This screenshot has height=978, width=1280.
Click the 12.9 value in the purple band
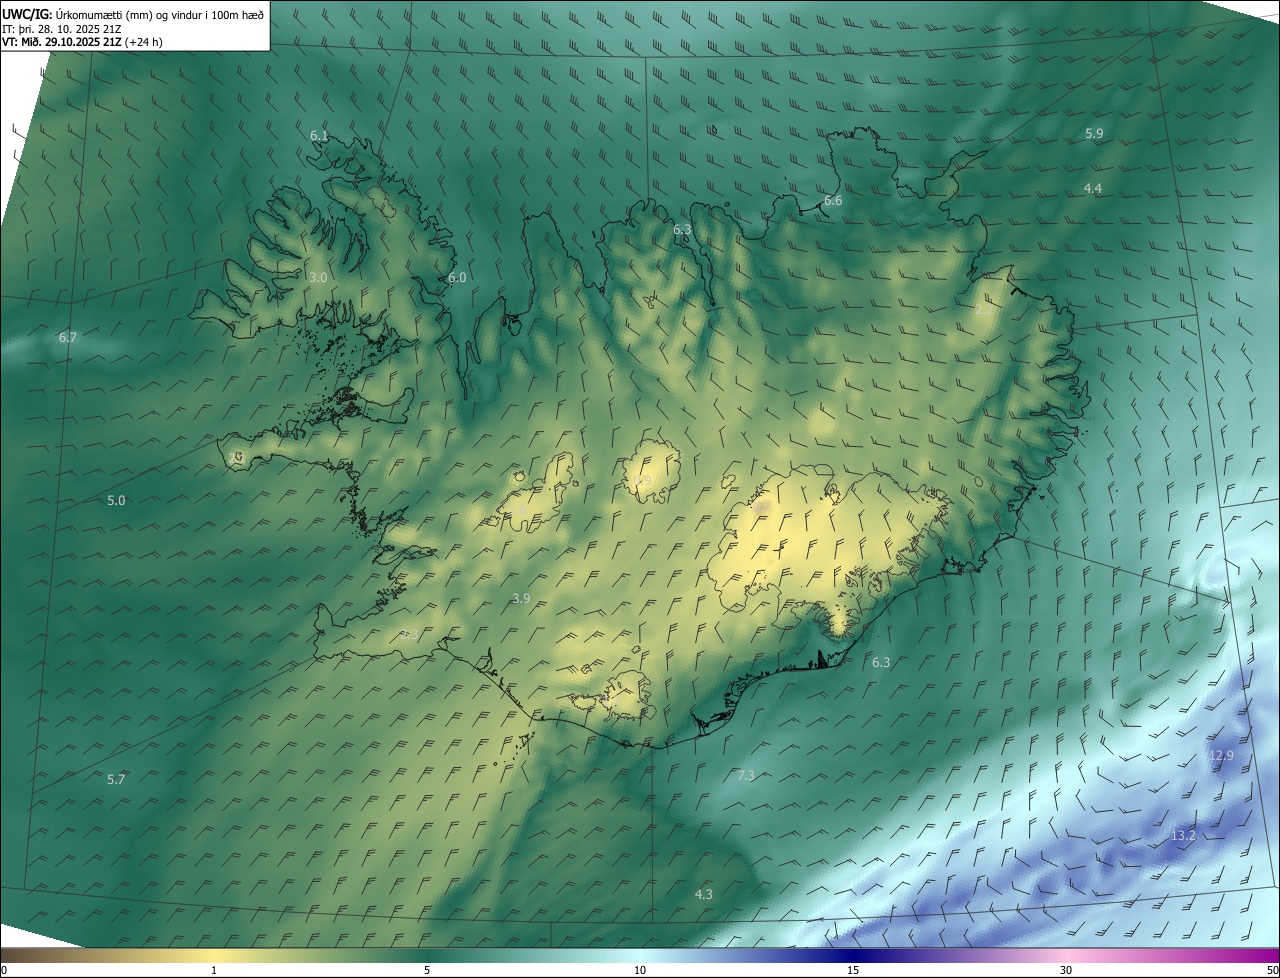[1221, 756]
